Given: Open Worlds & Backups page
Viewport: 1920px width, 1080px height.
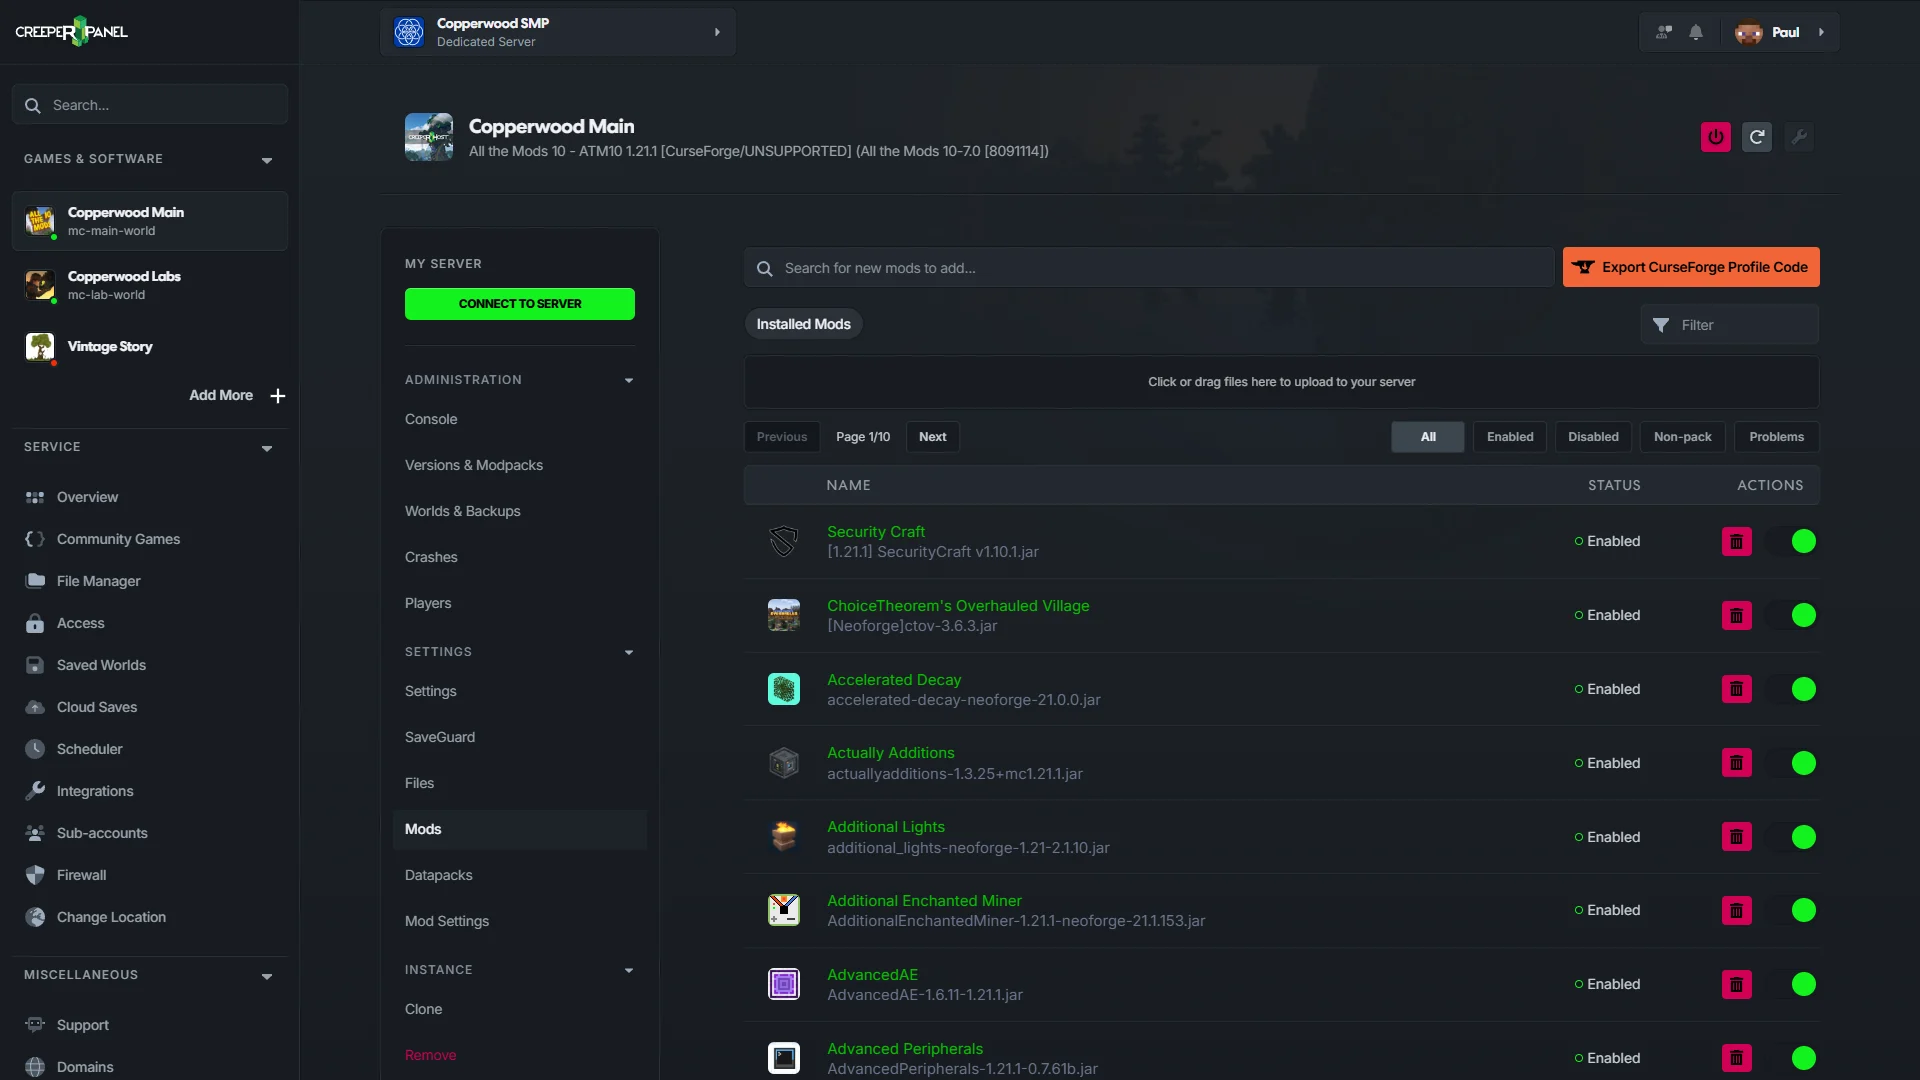Looking at the screenshot, I should (x=463, y=511).
